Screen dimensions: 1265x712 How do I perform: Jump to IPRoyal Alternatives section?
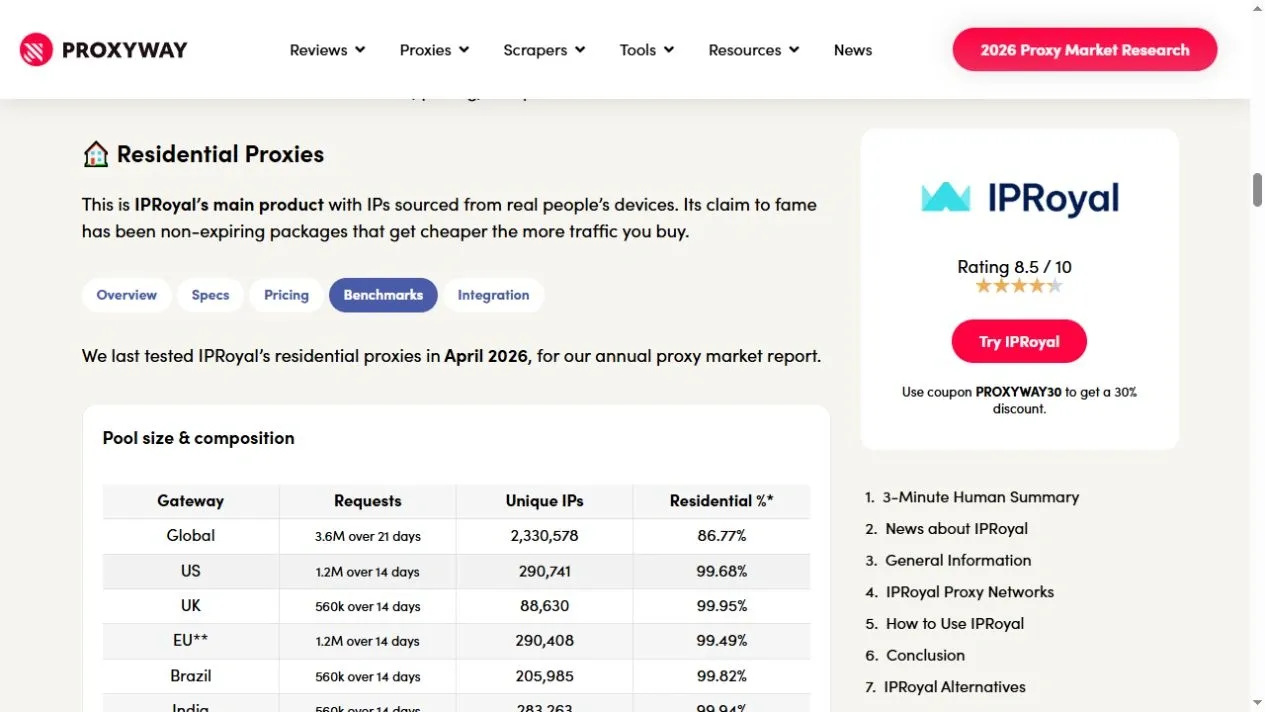click(x=955, y=687)
